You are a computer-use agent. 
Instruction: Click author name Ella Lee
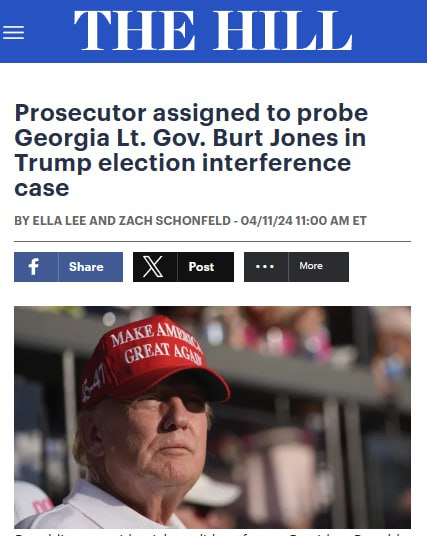[x=59, y=221]
